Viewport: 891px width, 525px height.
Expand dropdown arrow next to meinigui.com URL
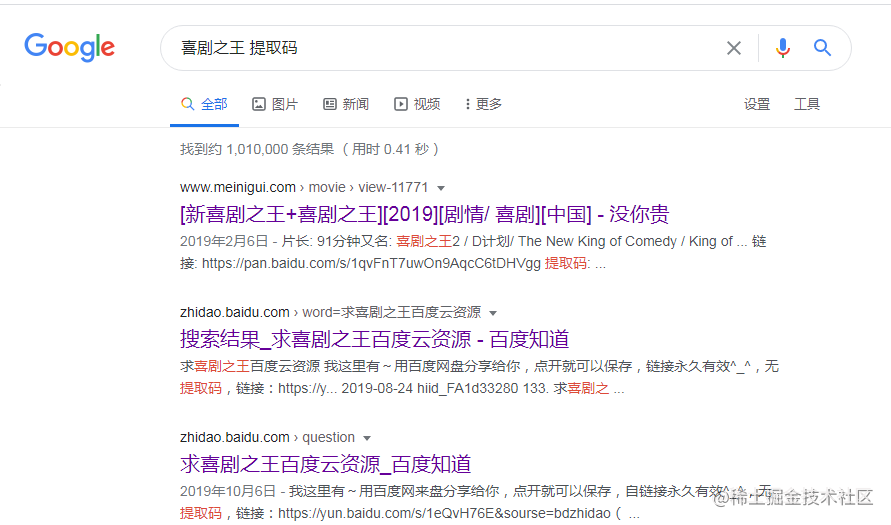441,188
